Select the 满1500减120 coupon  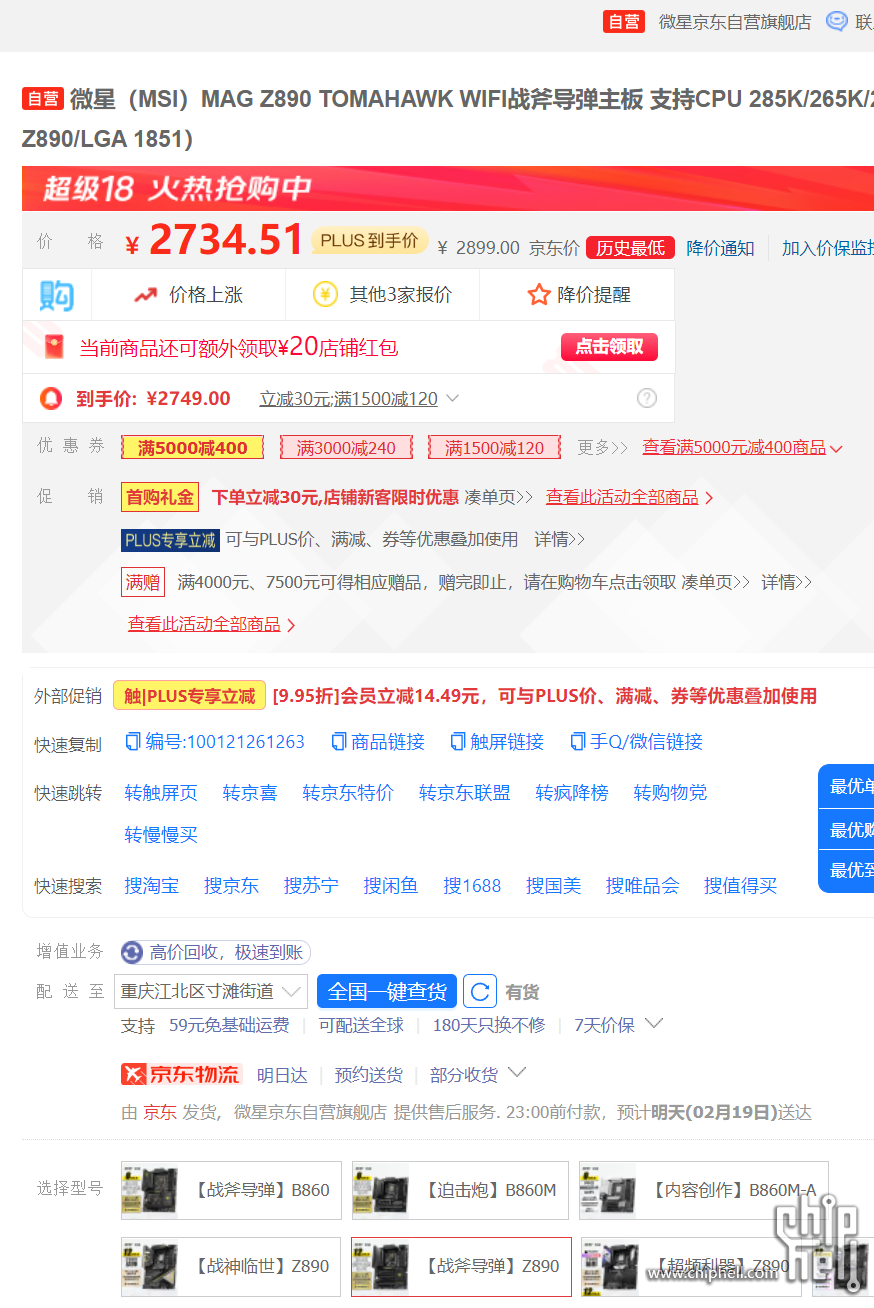click(x=494, y=448)
